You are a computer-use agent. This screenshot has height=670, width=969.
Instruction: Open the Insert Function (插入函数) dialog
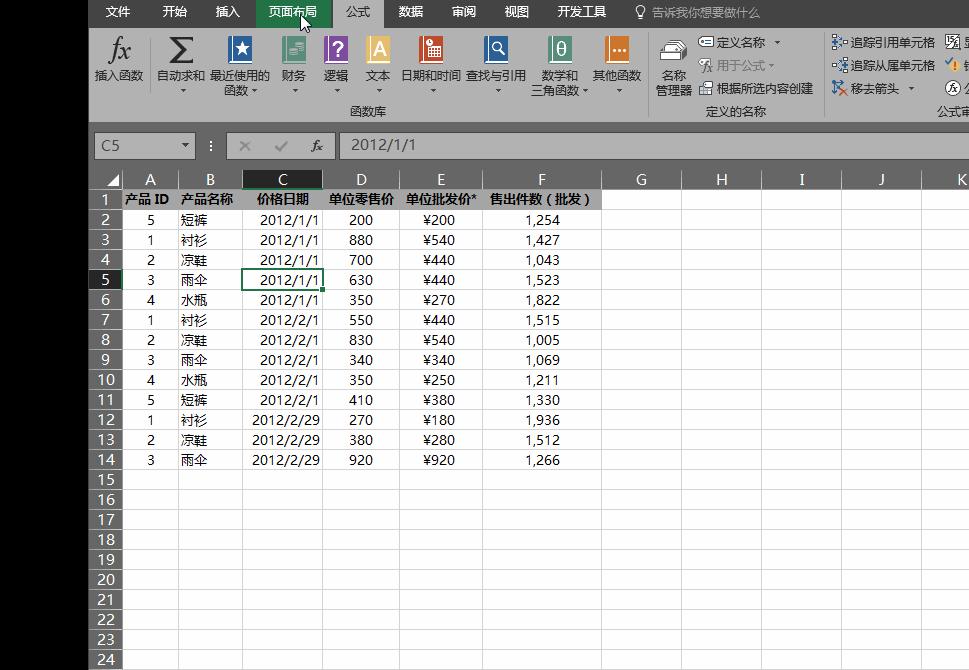[x=119, y=60]
